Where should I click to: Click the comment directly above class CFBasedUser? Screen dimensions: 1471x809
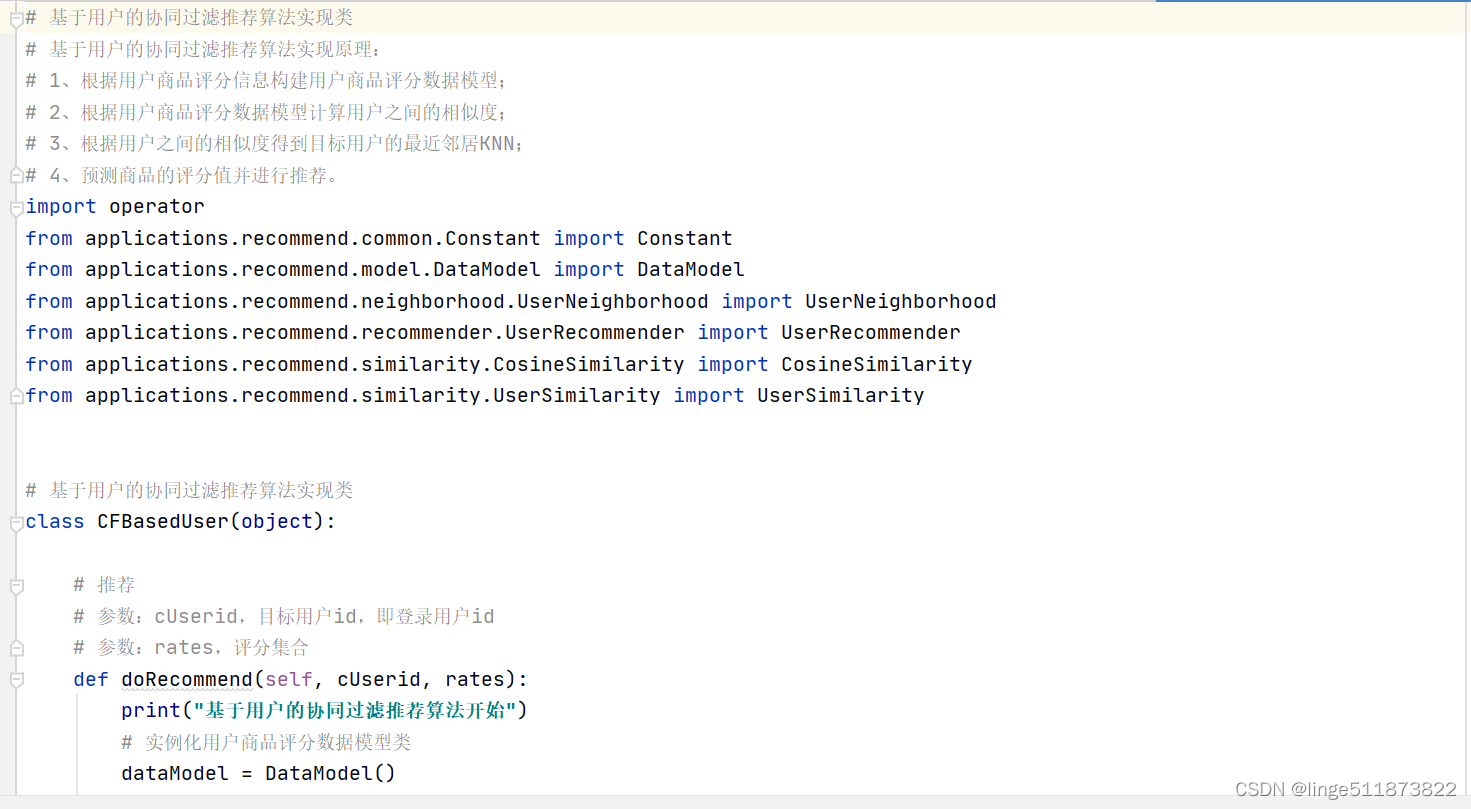coord(189,491)
